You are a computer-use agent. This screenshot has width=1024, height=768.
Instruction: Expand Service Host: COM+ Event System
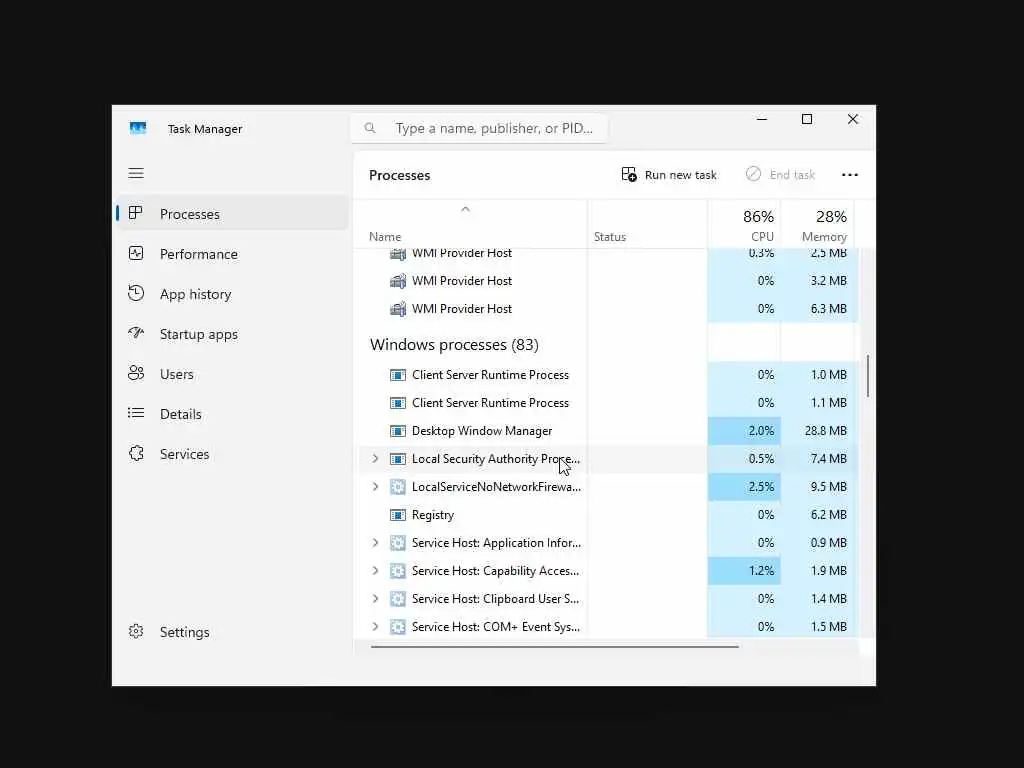pos(375,626)
